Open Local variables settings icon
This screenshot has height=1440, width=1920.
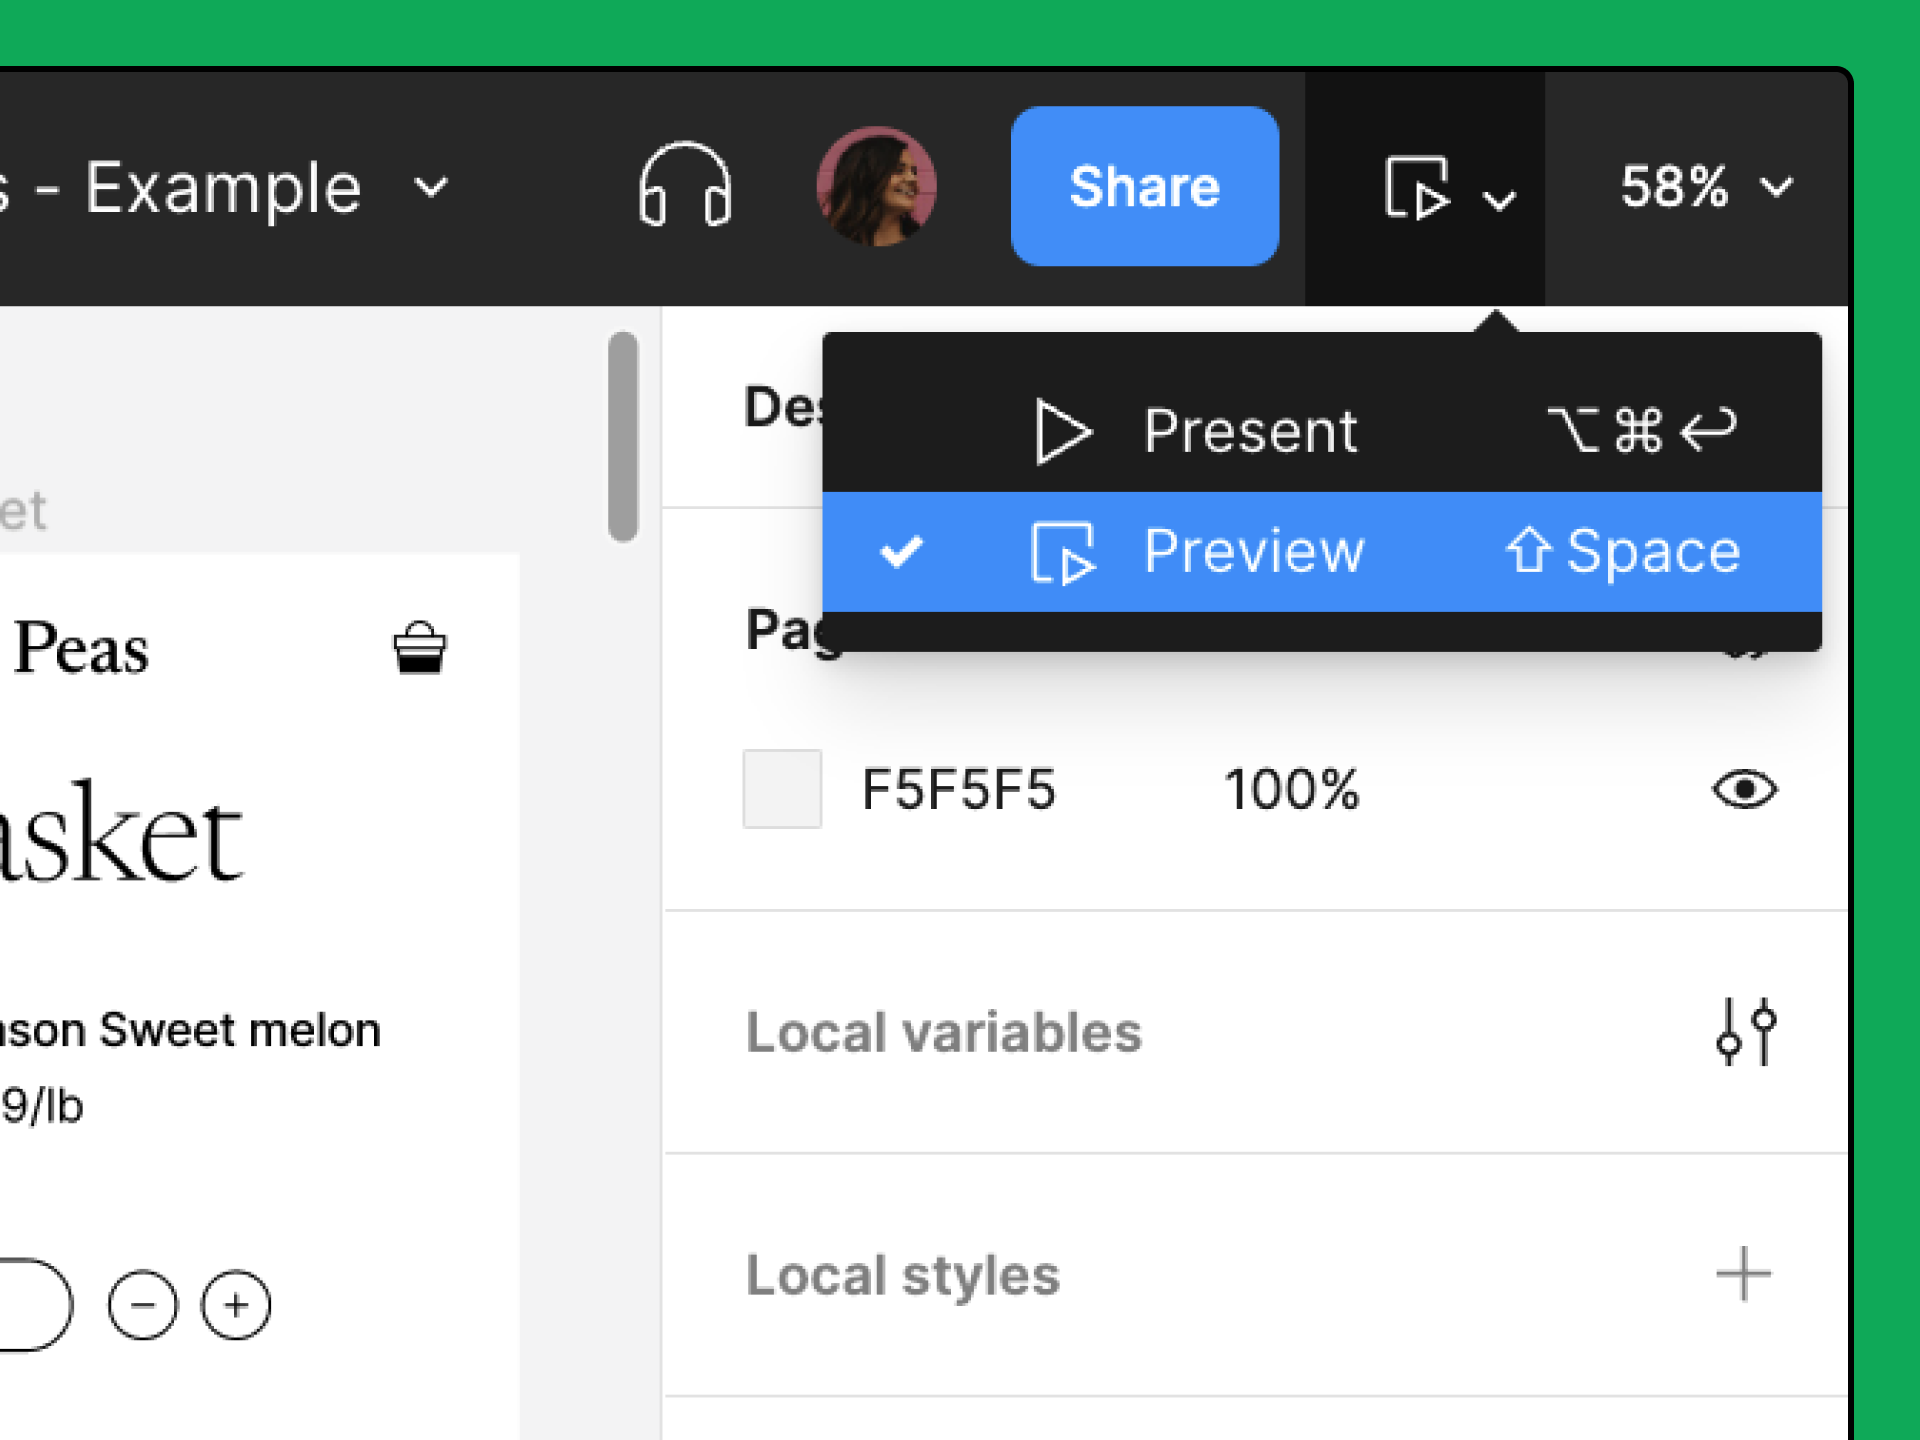(1745, 1031)
